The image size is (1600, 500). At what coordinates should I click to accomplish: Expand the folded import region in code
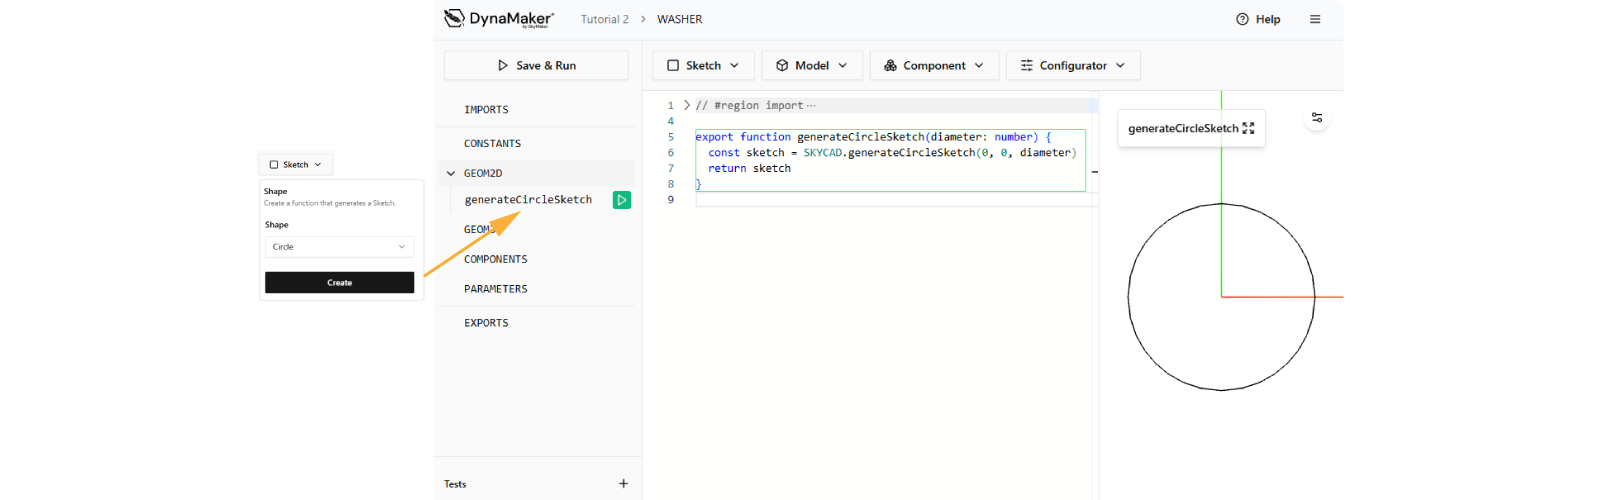[686, 105]
